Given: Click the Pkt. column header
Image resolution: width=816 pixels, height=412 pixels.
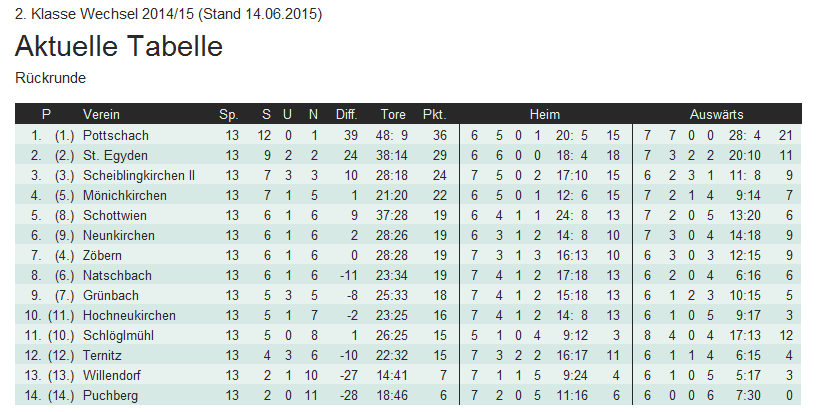Looking at the screenshot, I should point(435,114).
